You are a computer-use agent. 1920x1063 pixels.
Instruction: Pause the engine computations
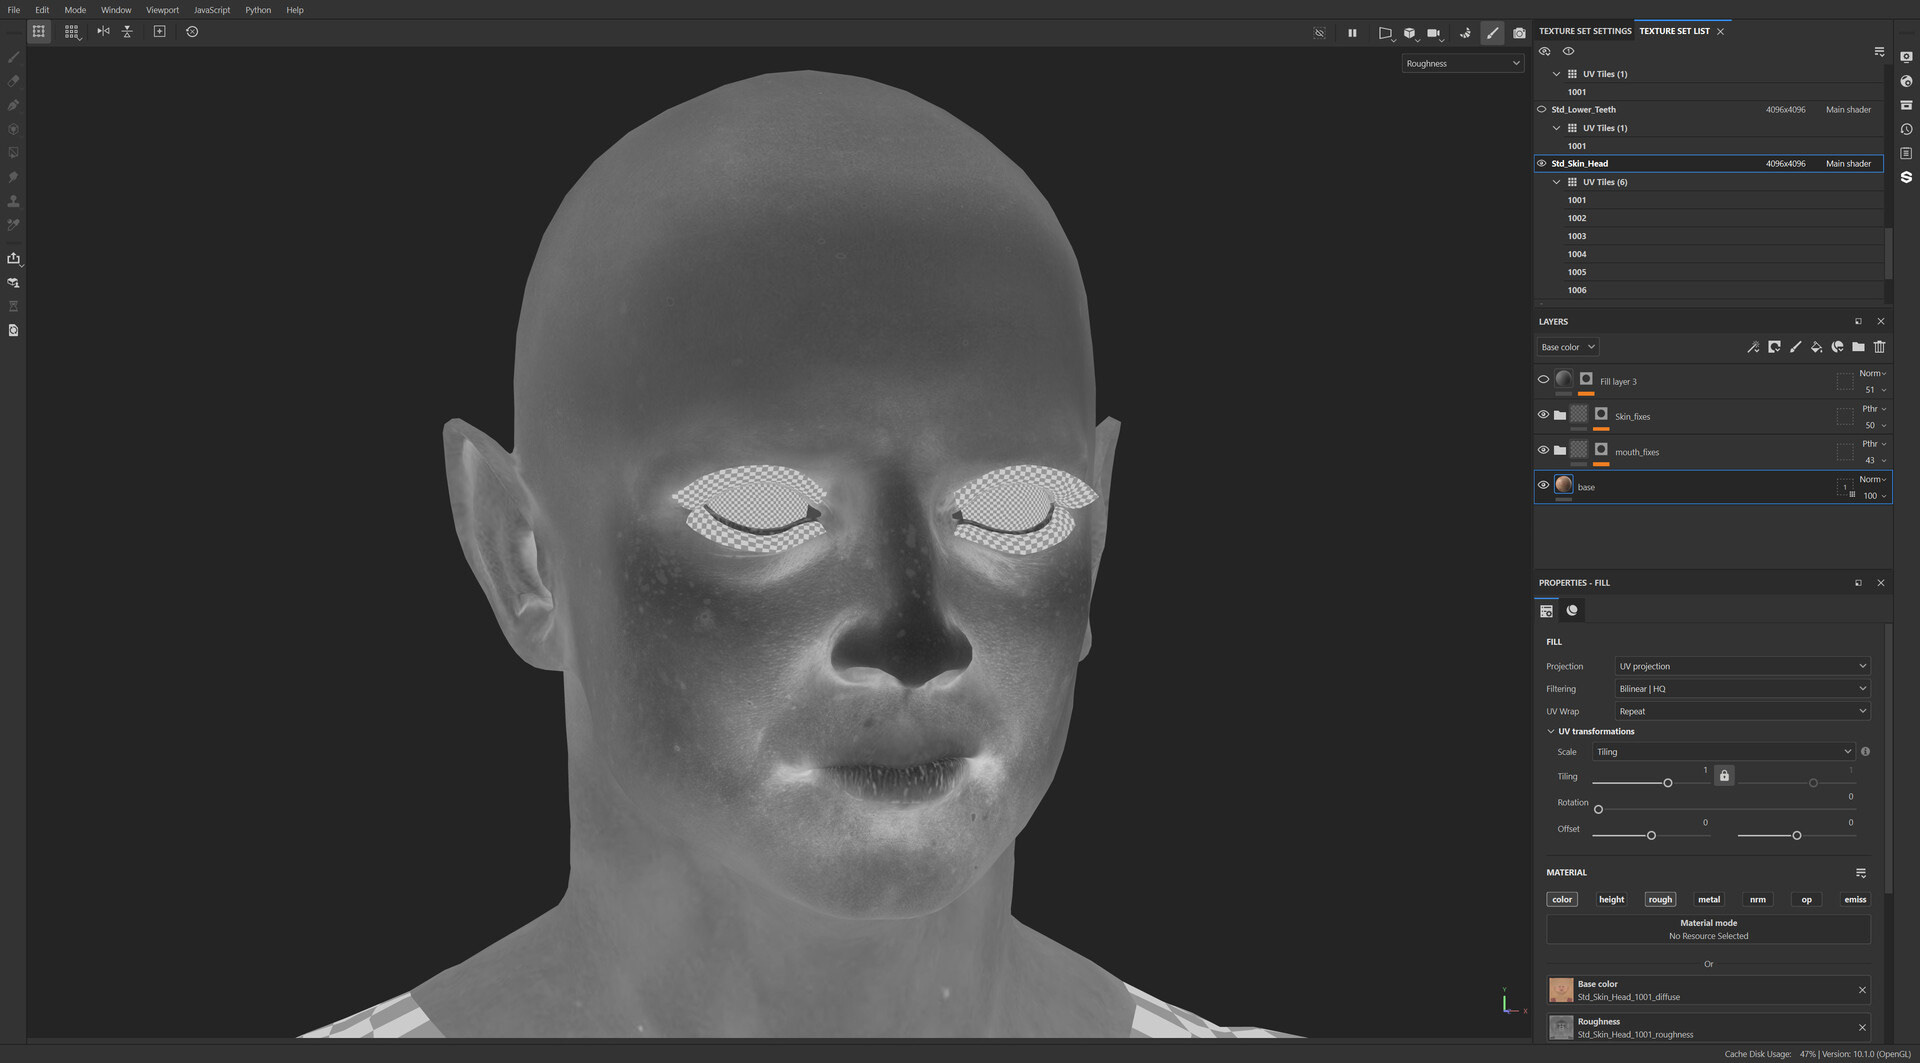1352,33
